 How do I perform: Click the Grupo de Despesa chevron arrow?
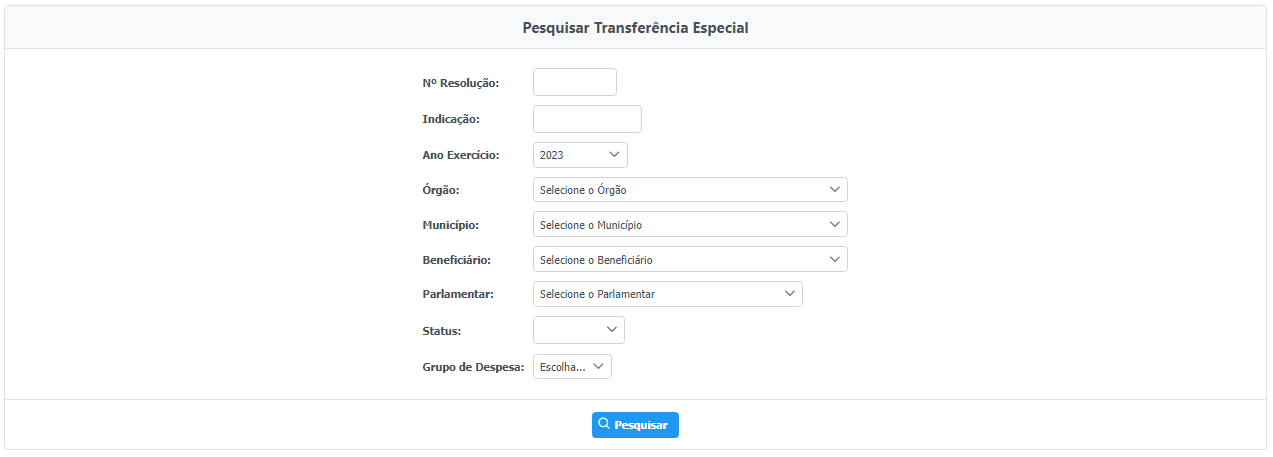[599, 366]
